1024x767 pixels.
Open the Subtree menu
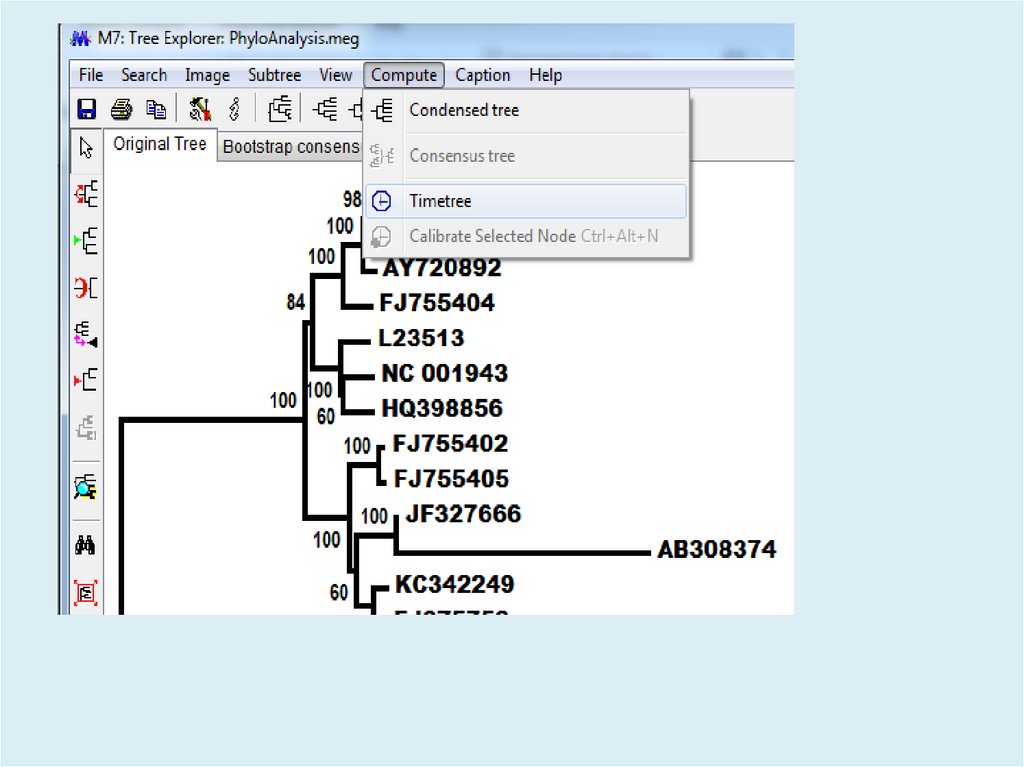[x=274, y=75]
